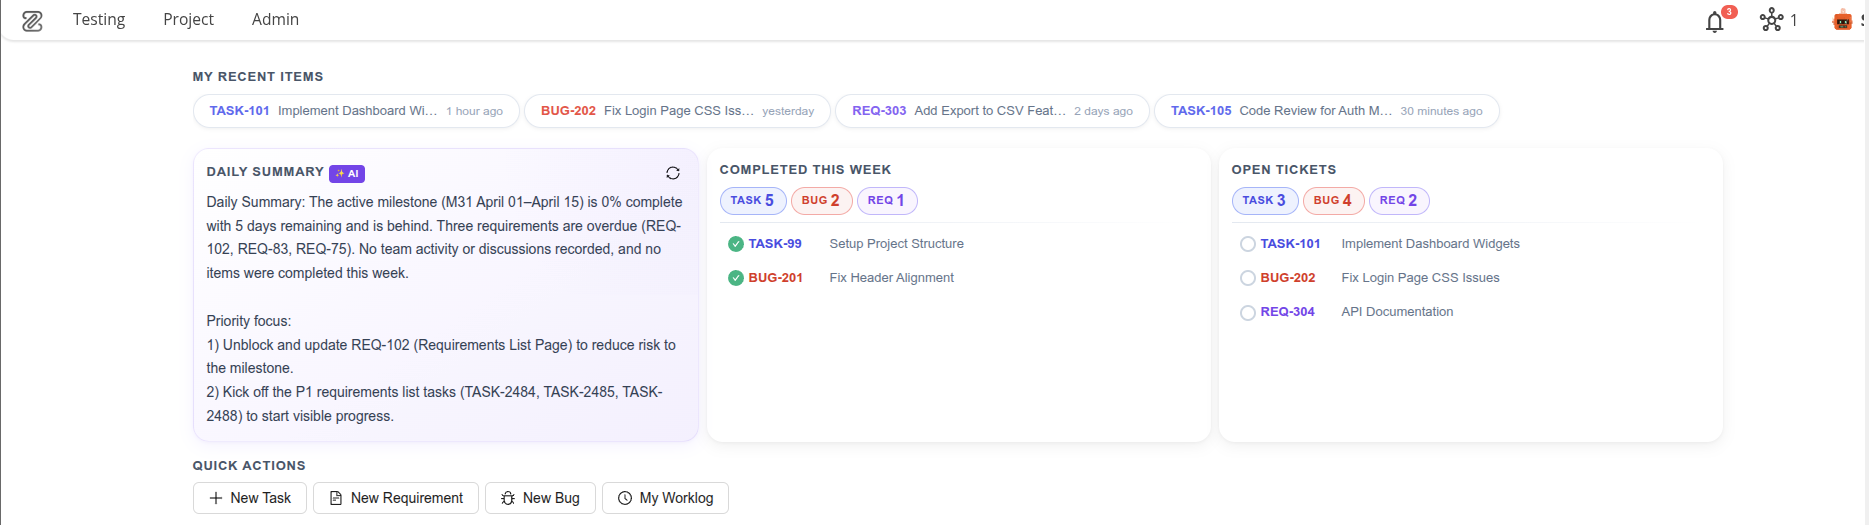Click the New Task button
The image size is (1869, 525).
(x=250, y=498)
